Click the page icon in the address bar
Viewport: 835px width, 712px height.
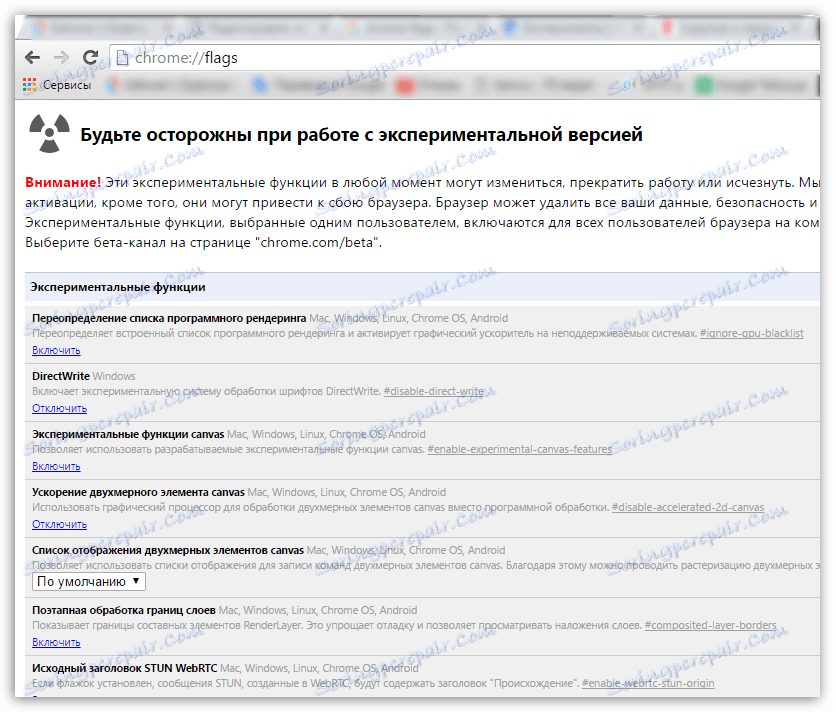click(x=122, y=58)
